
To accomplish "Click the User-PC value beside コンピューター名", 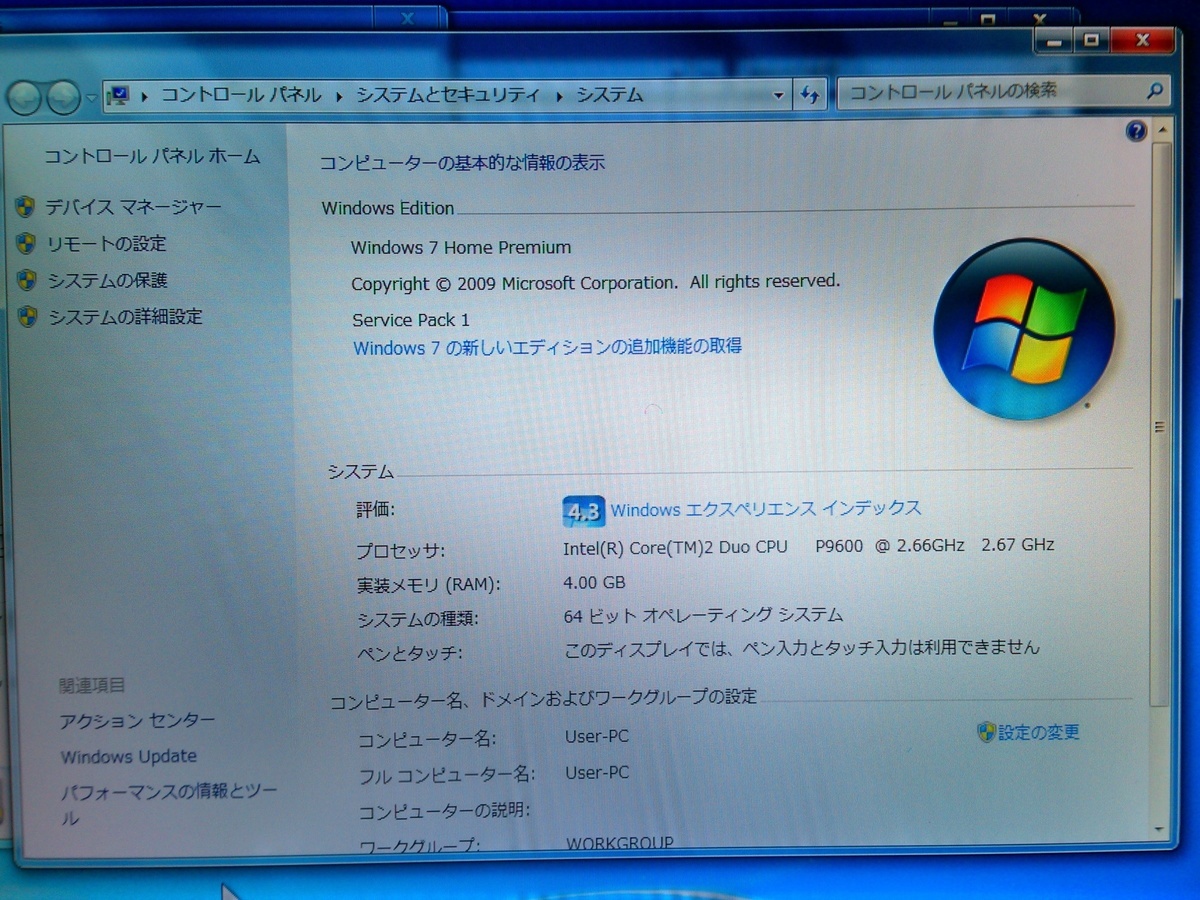I will point(597,737).
